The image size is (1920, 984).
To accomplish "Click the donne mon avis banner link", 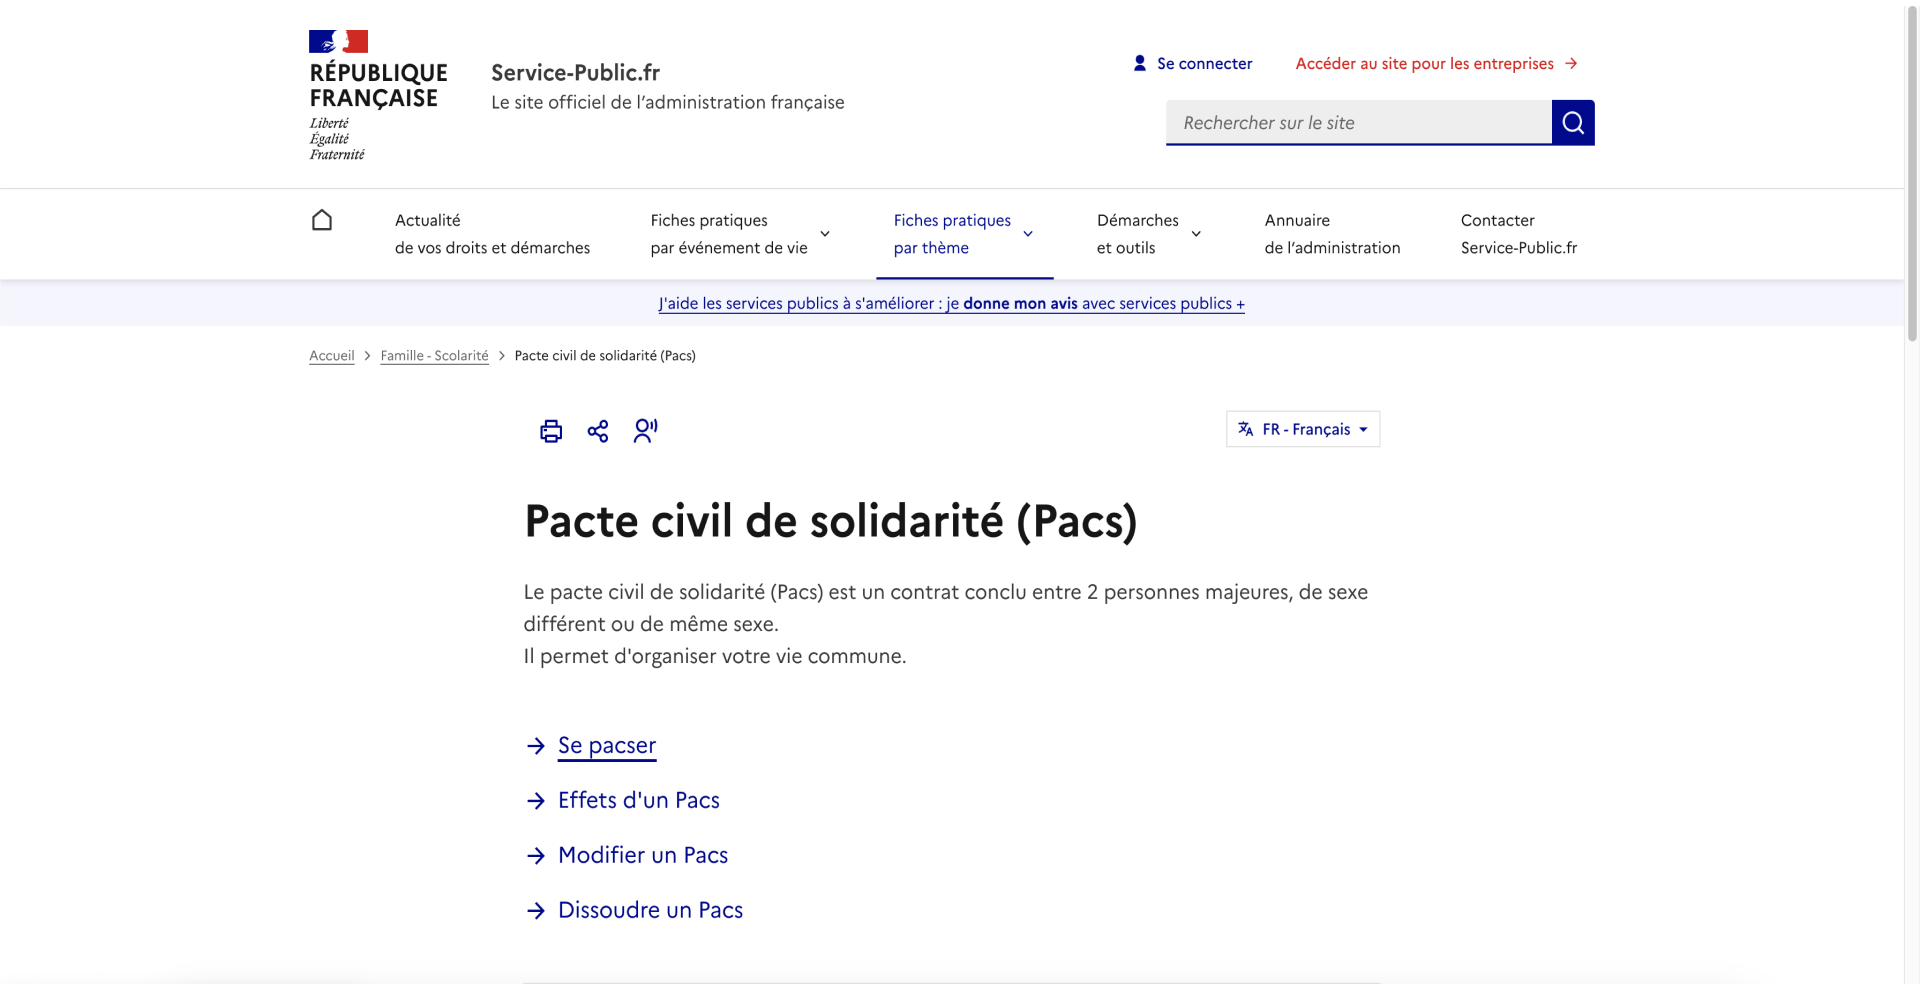I will 951,303.
